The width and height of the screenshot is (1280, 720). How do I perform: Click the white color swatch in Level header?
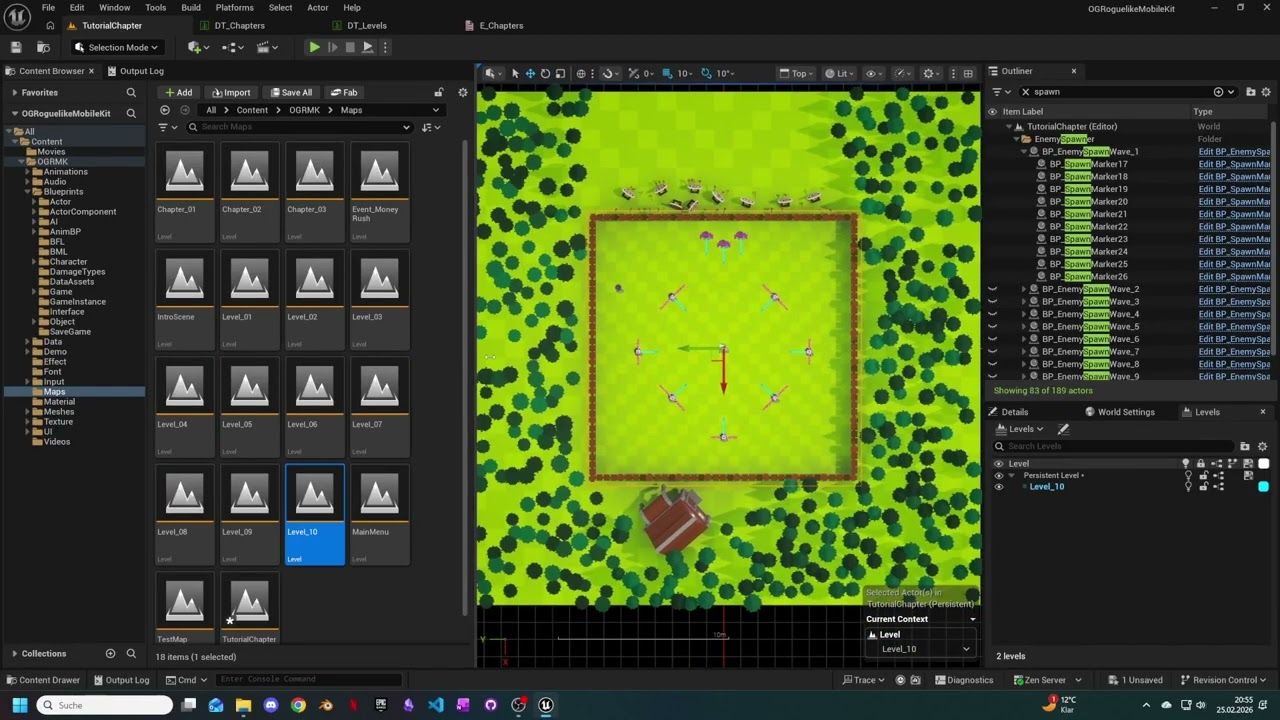[1263, 463]
